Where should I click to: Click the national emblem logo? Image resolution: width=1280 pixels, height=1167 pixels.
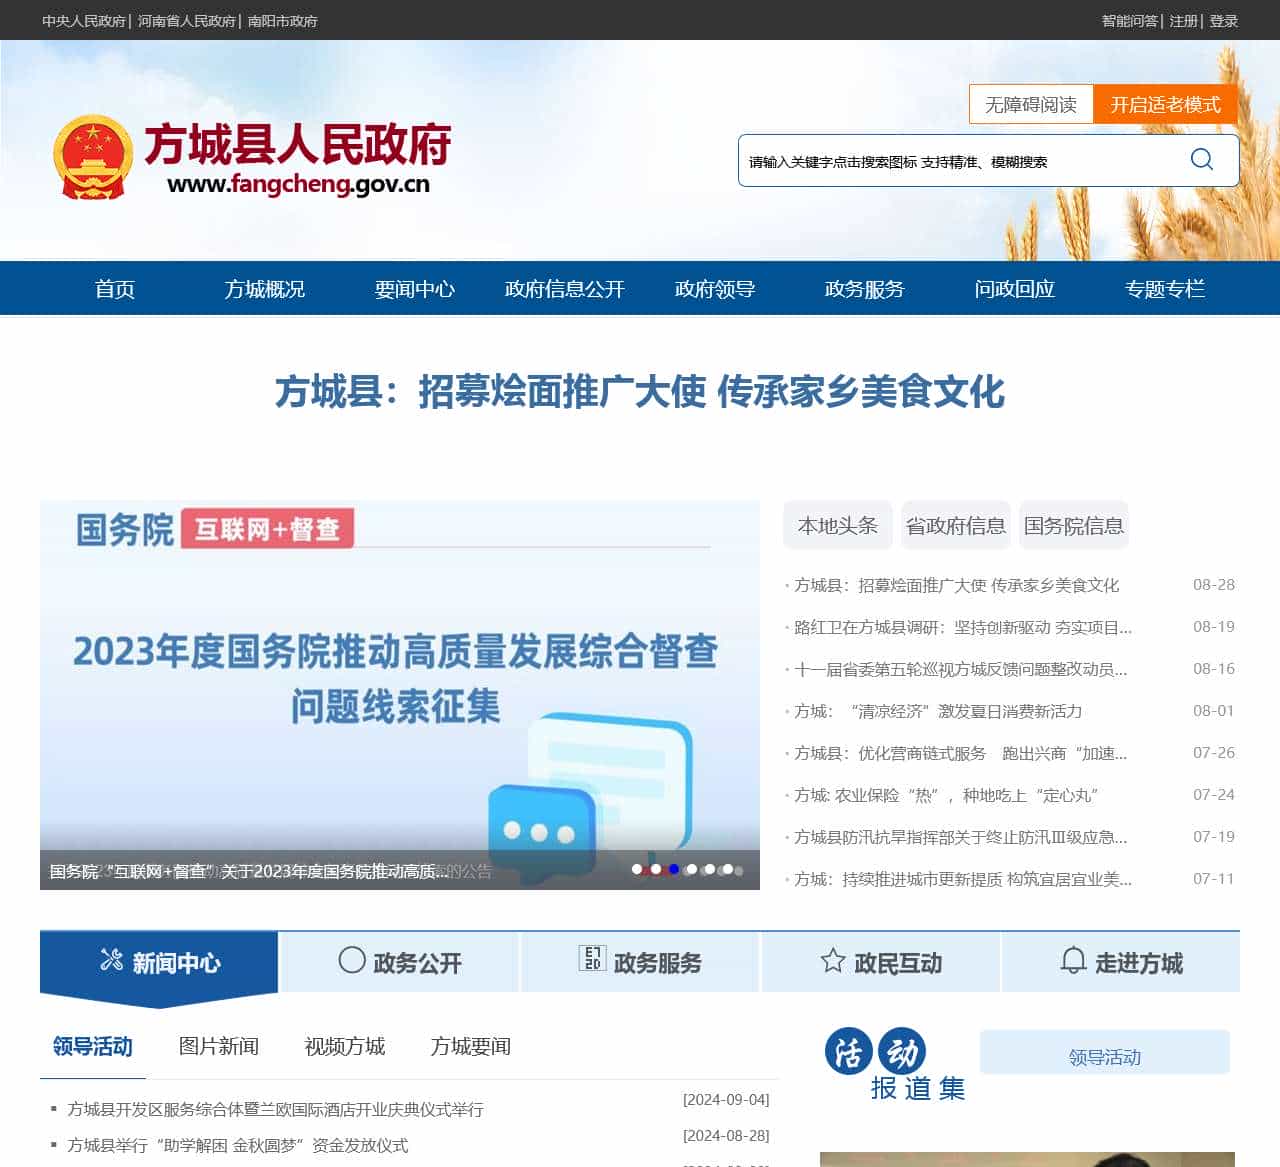pos(92,157)
